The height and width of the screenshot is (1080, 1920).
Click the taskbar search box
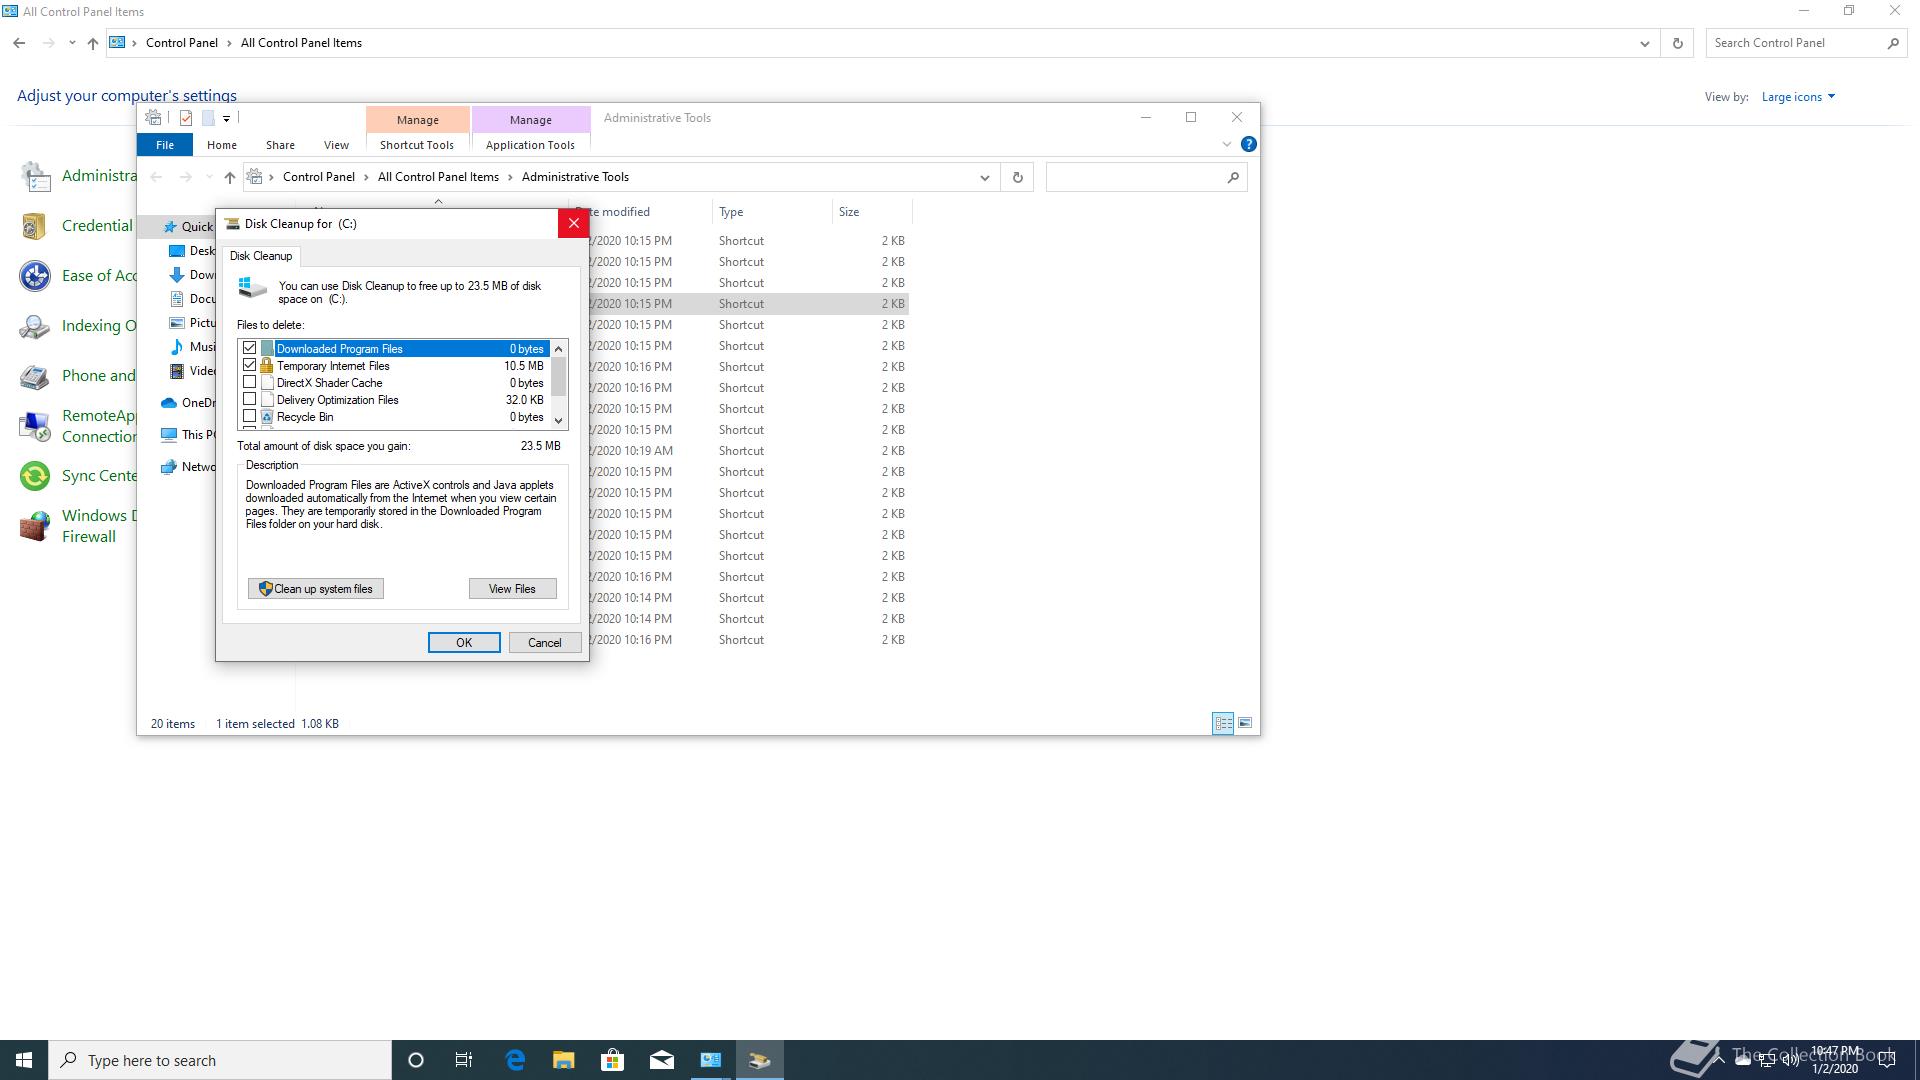220,1060
